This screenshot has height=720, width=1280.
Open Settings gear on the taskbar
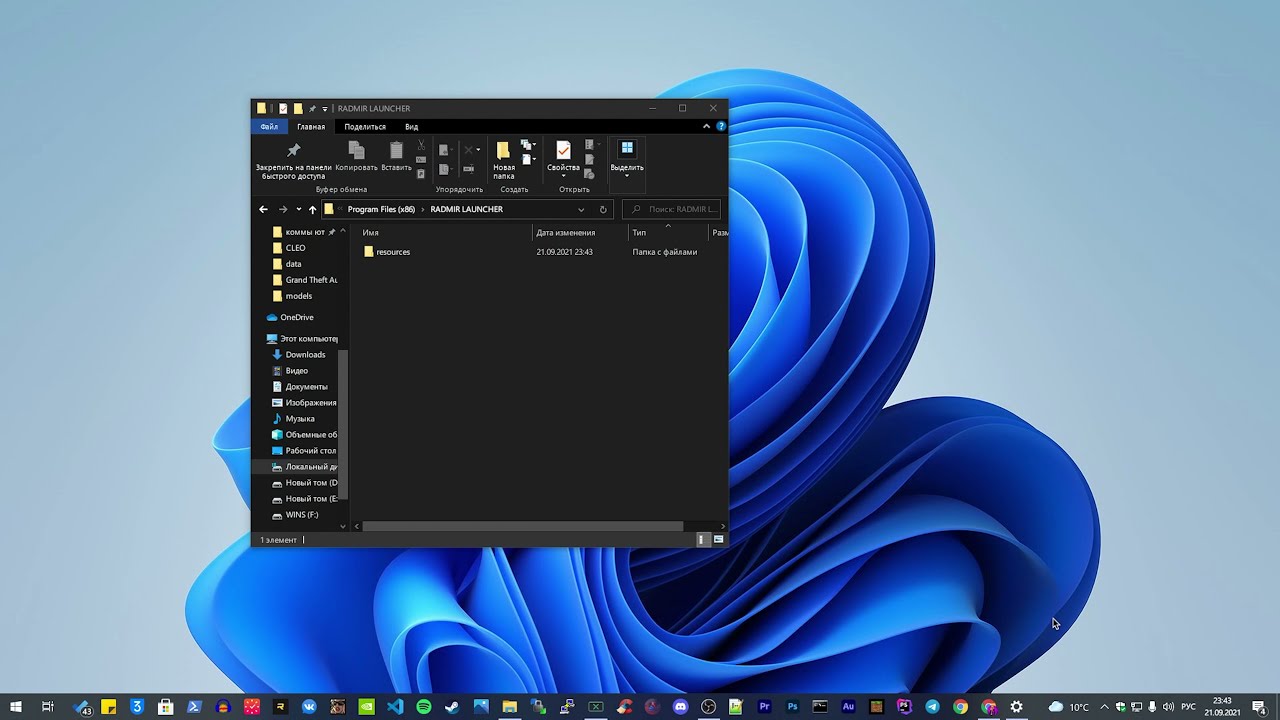pyautogui.click(x=1017, y=707)
